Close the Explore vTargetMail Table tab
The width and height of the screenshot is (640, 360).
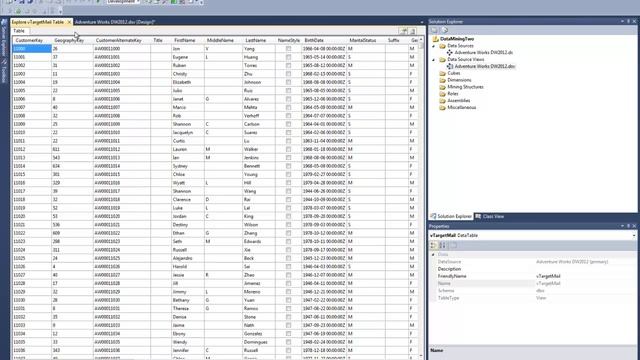(x=69, y=22)
